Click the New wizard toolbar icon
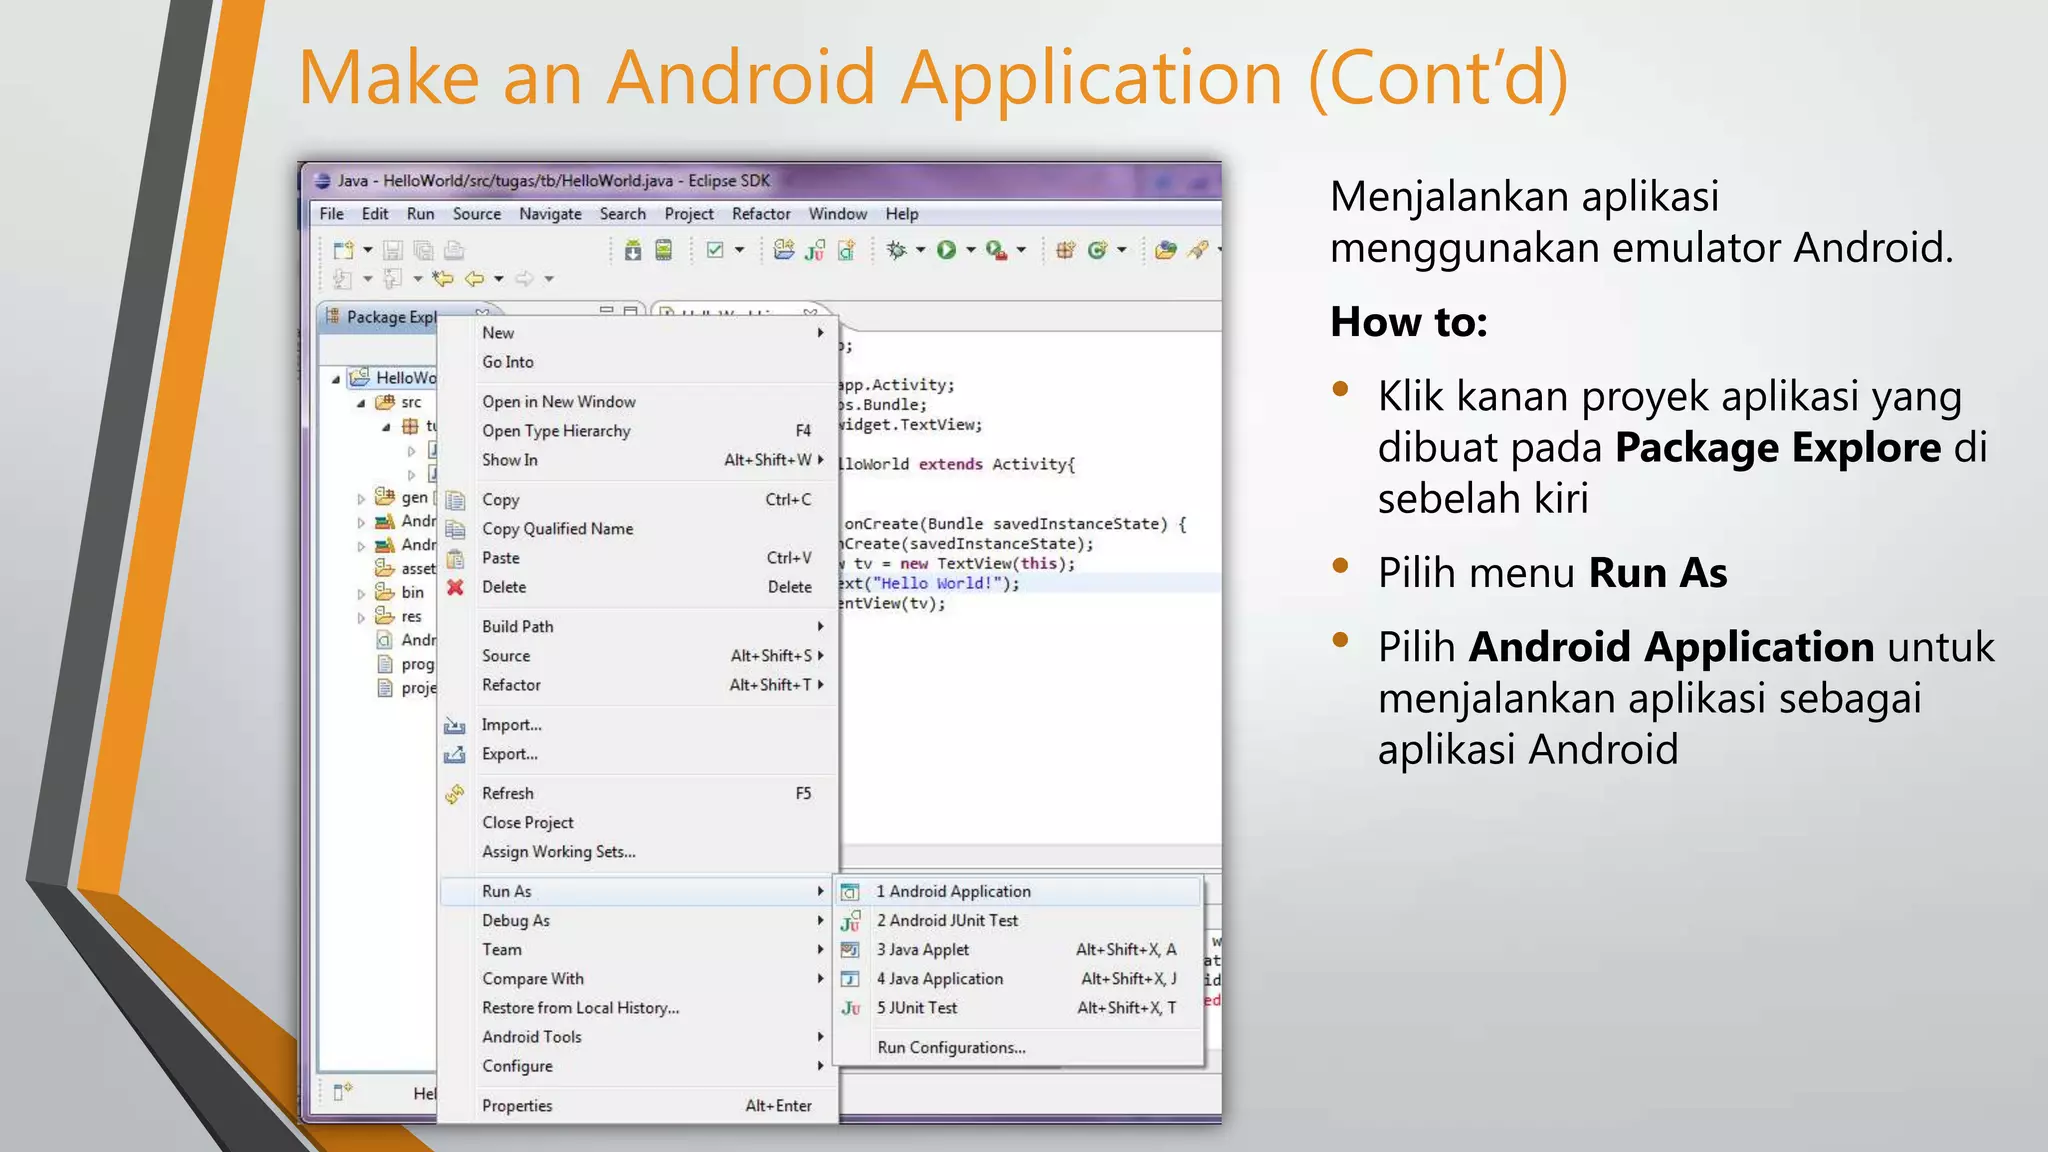 coord(343,250)
